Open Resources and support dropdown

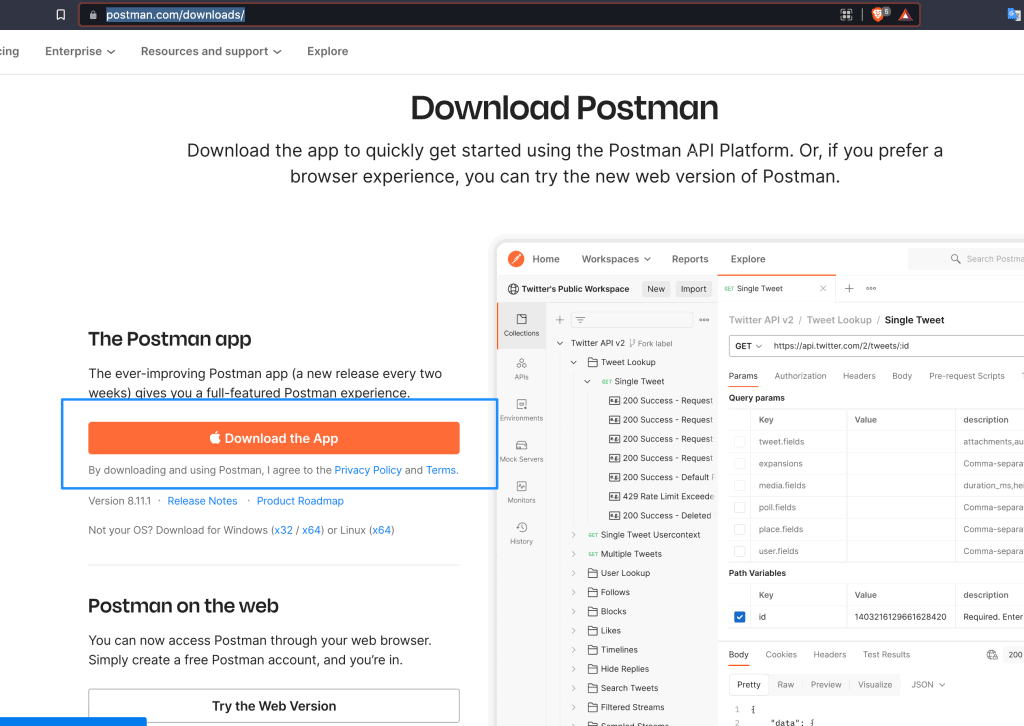click(x=211, y=51)
